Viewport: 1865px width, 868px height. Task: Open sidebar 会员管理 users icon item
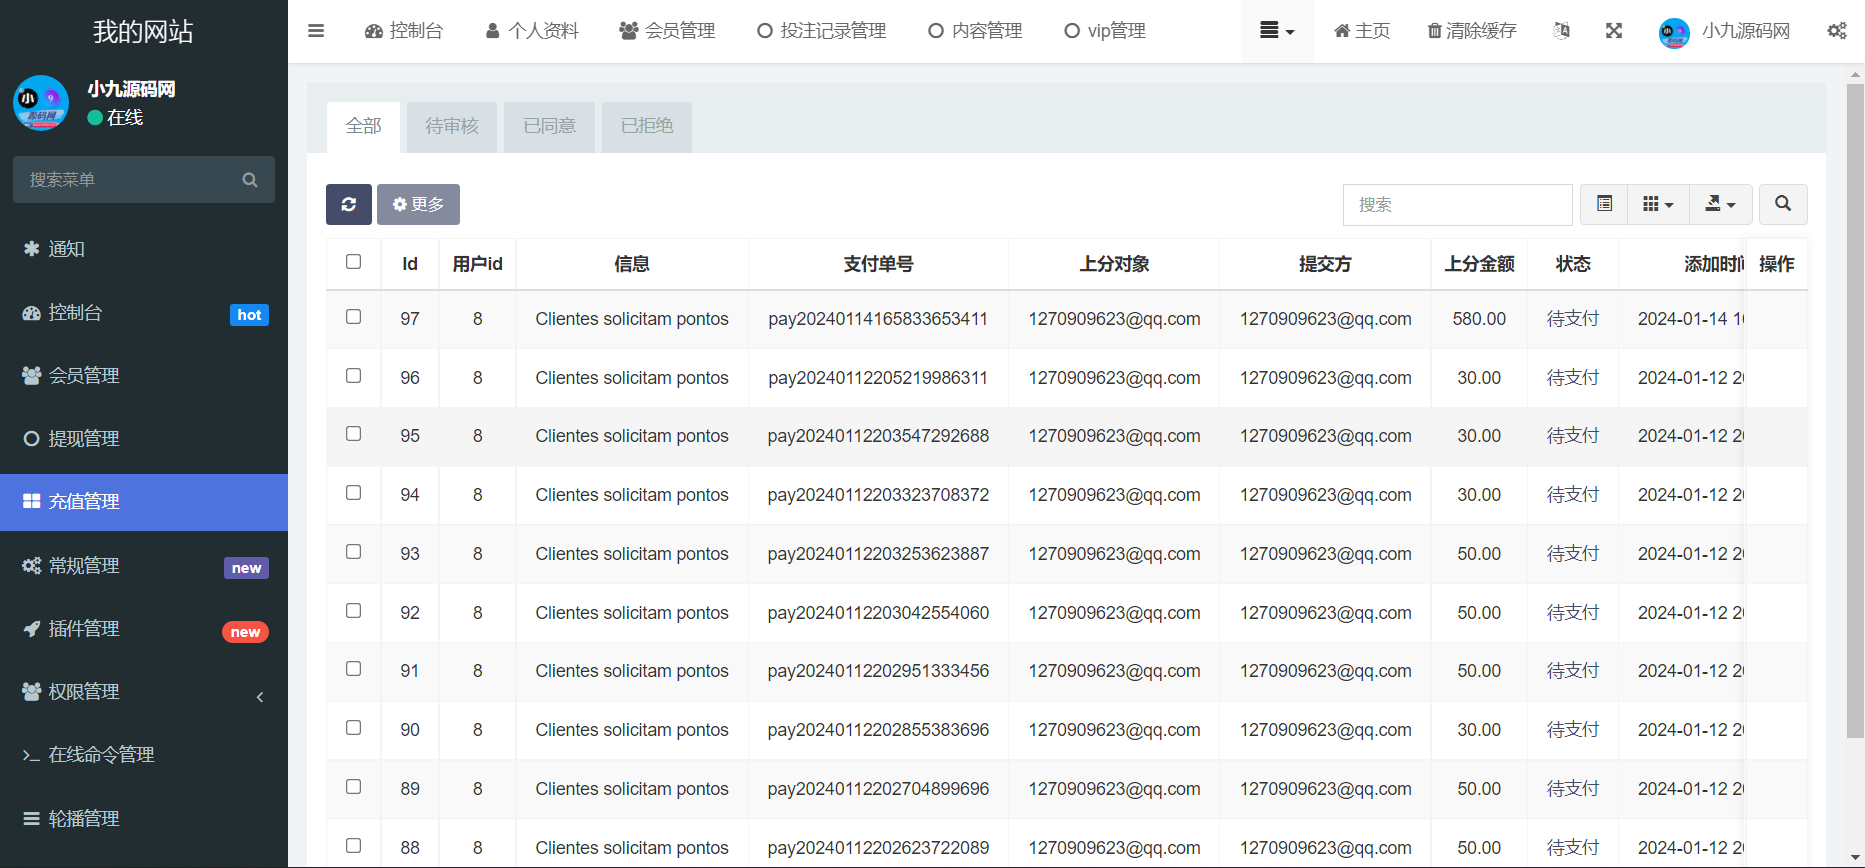(144, 376)
